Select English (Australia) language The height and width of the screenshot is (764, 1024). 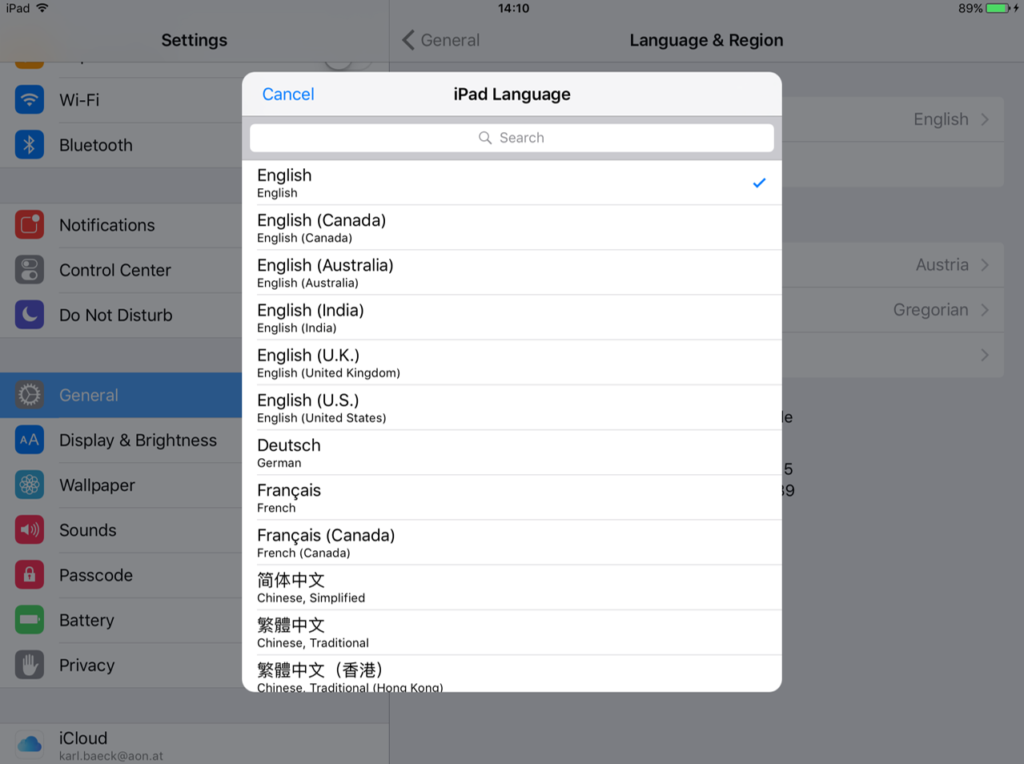point(512,273)
